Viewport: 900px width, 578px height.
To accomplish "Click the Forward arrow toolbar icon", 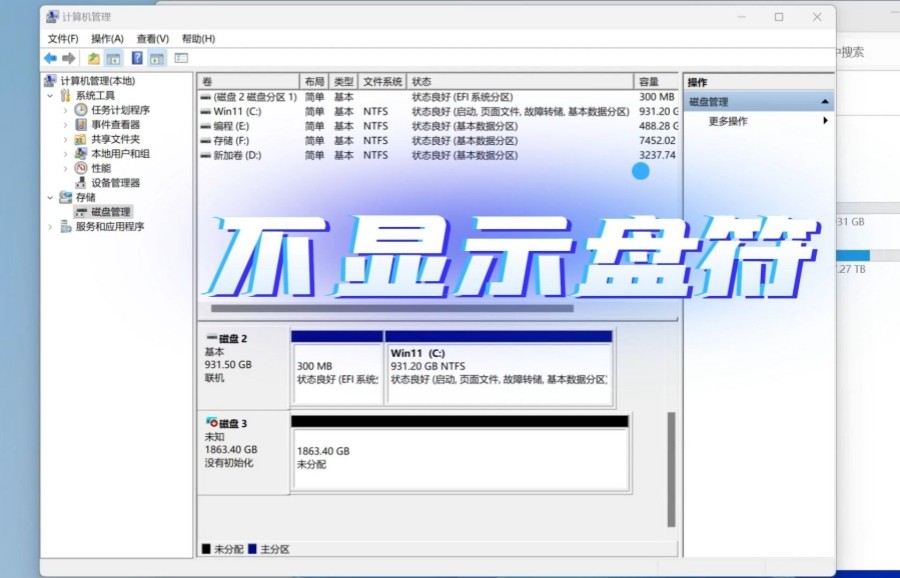I will (69, 58).
